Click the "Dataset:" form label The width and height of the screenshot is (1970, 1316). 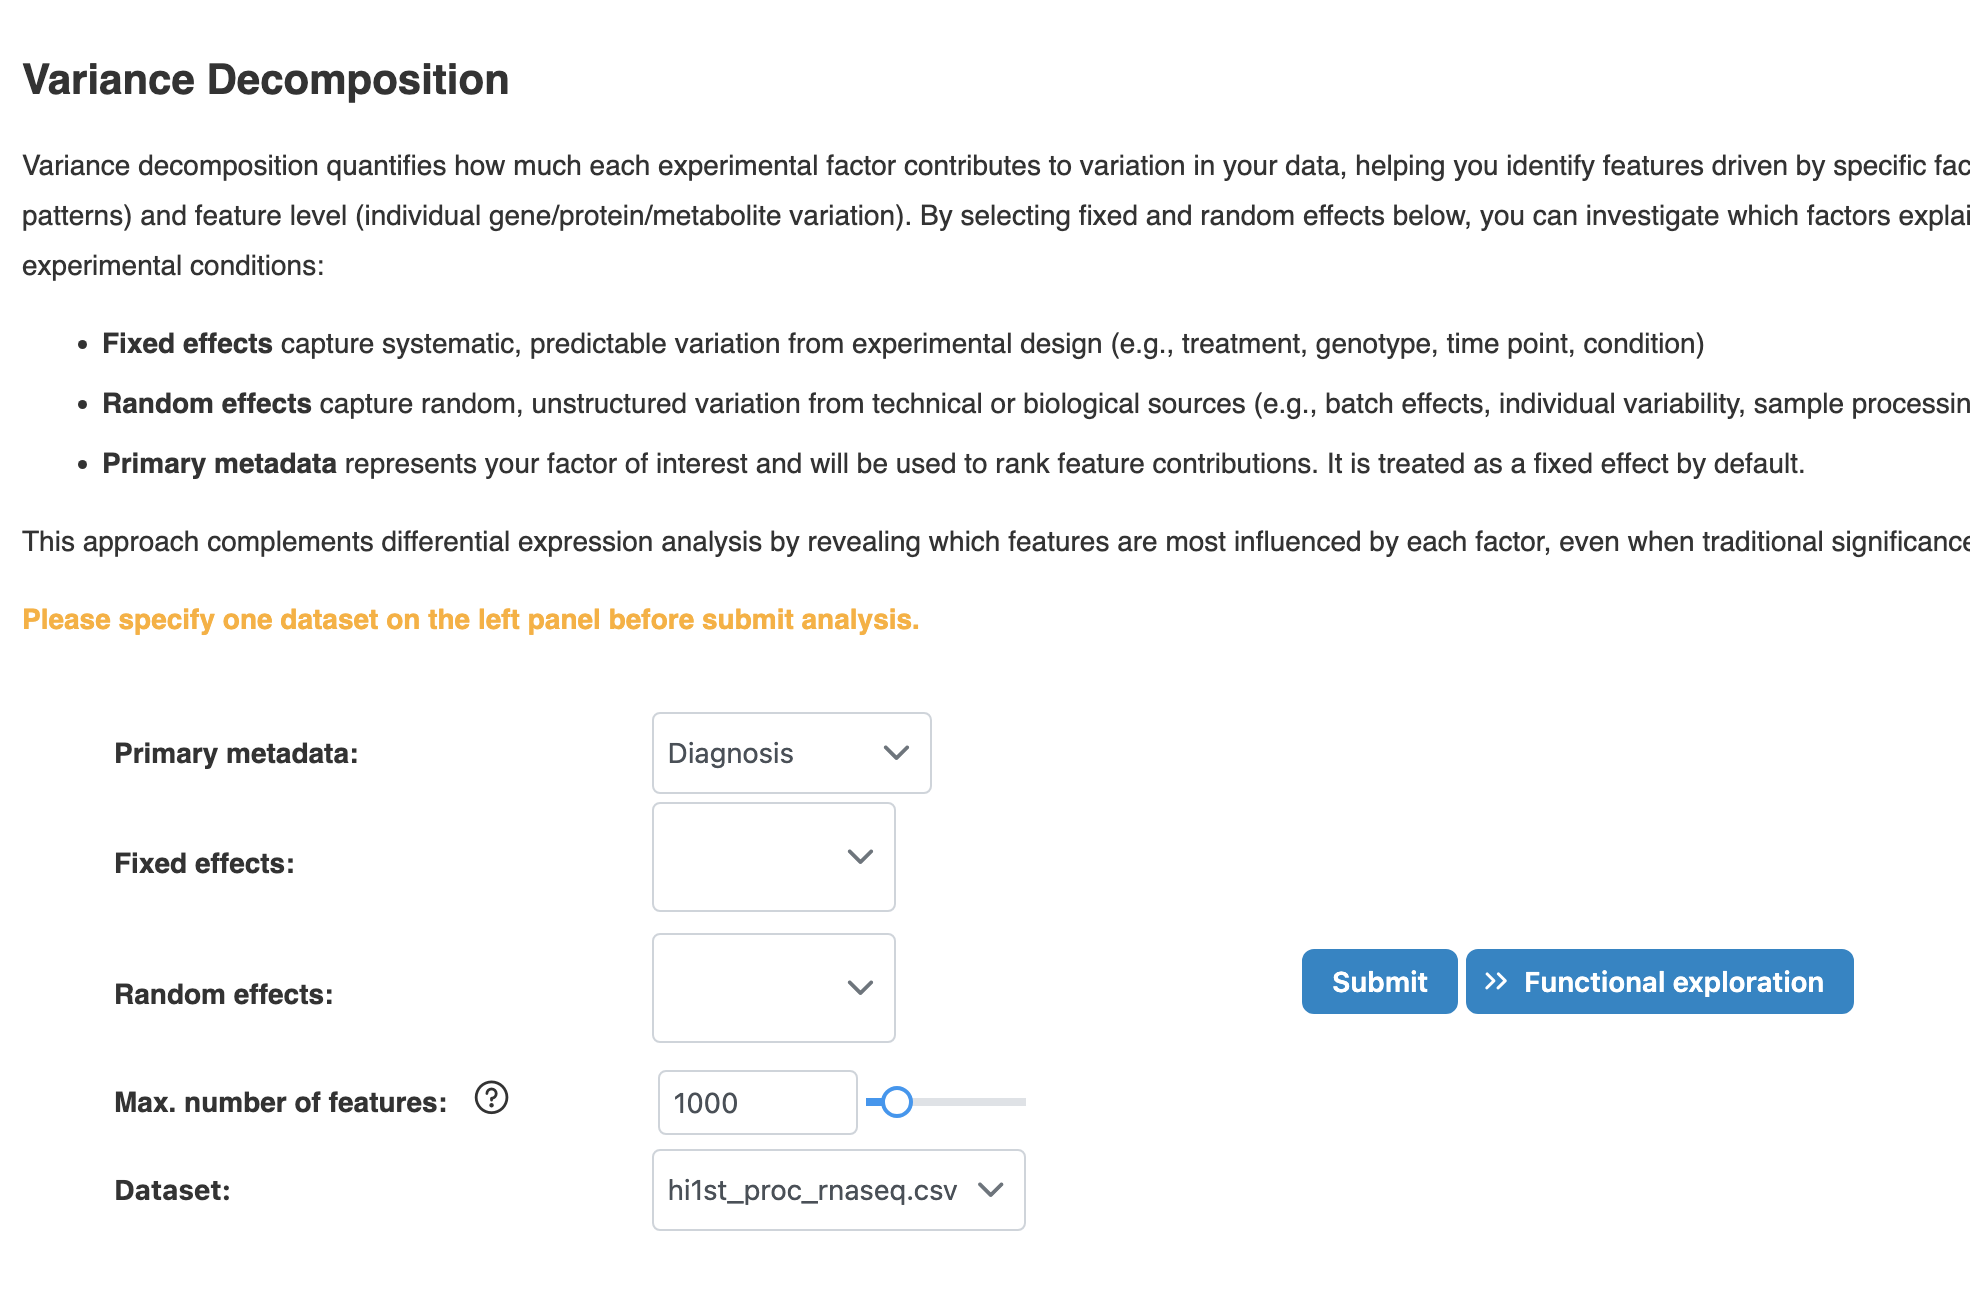[x=172, y=1190]
